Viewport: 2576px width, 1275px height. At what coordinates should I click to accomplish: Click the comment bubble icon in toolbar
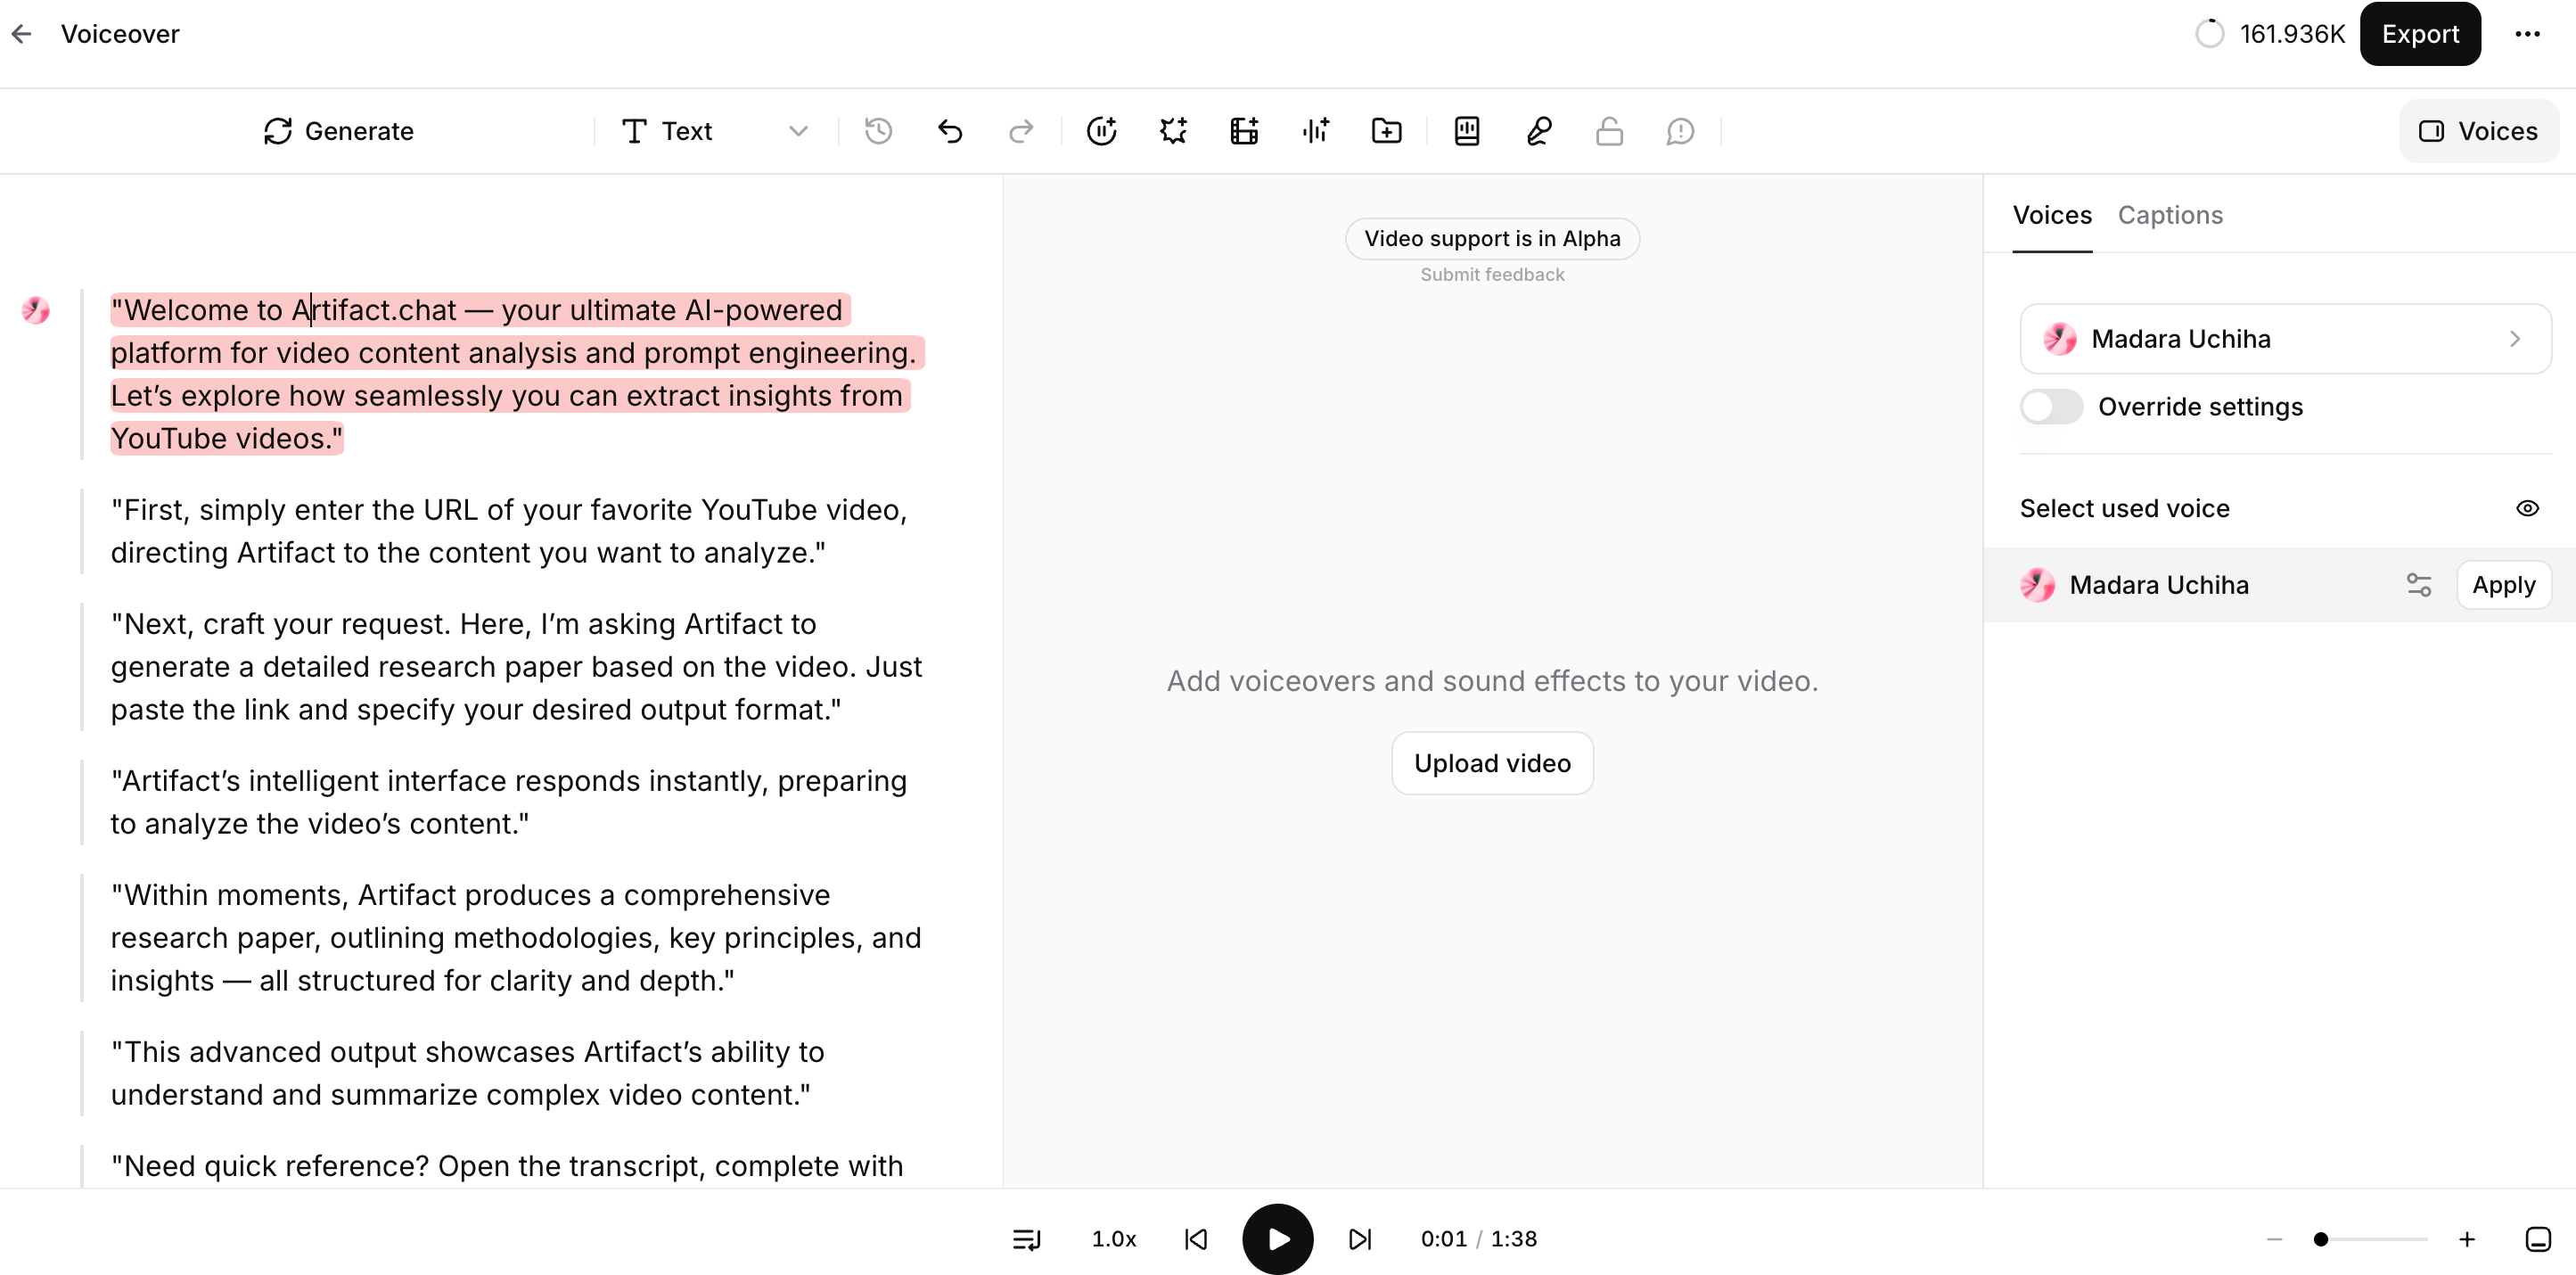pyautogui.click(x=1680, y=131)
